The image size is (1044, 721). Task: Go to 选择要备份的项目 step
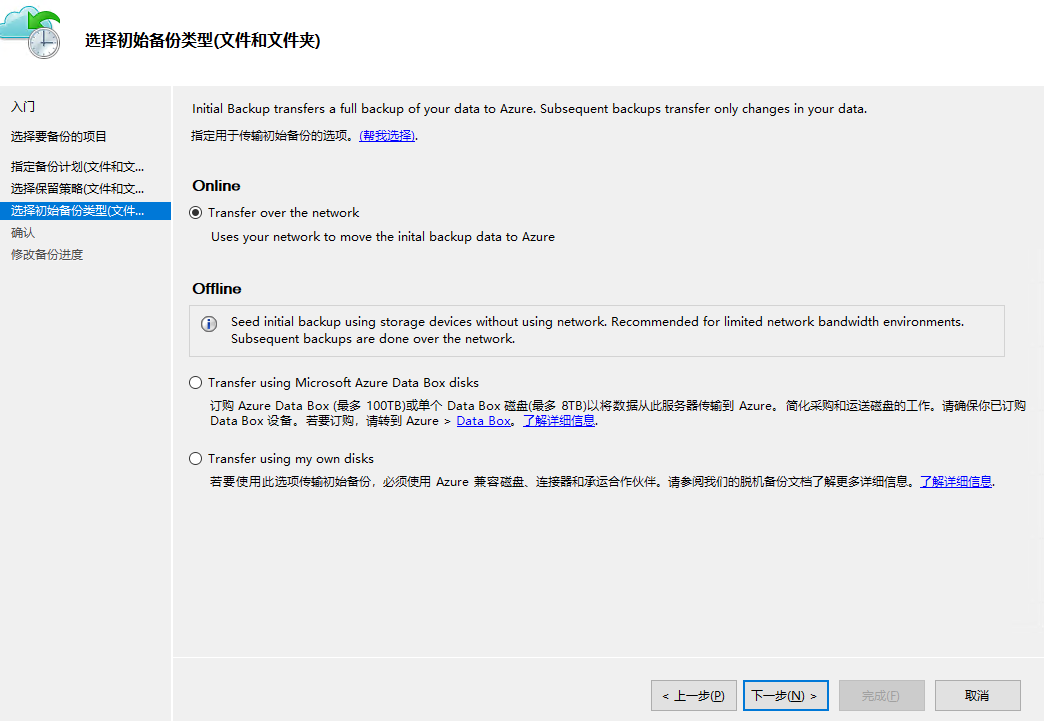59,136
